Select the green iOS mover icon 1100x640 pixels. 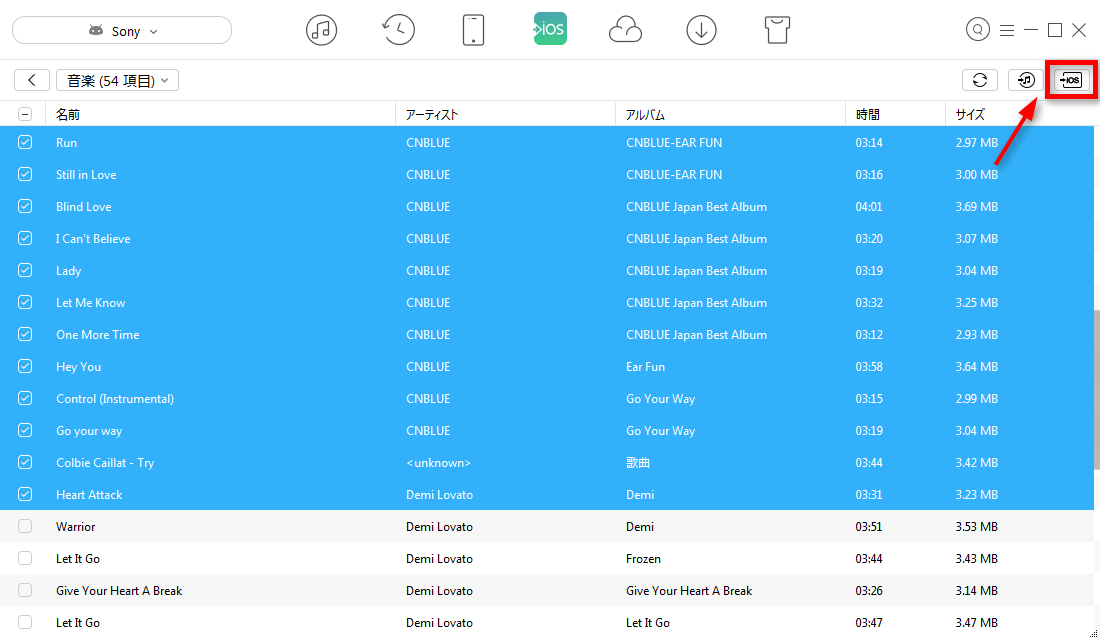point(550,29)
